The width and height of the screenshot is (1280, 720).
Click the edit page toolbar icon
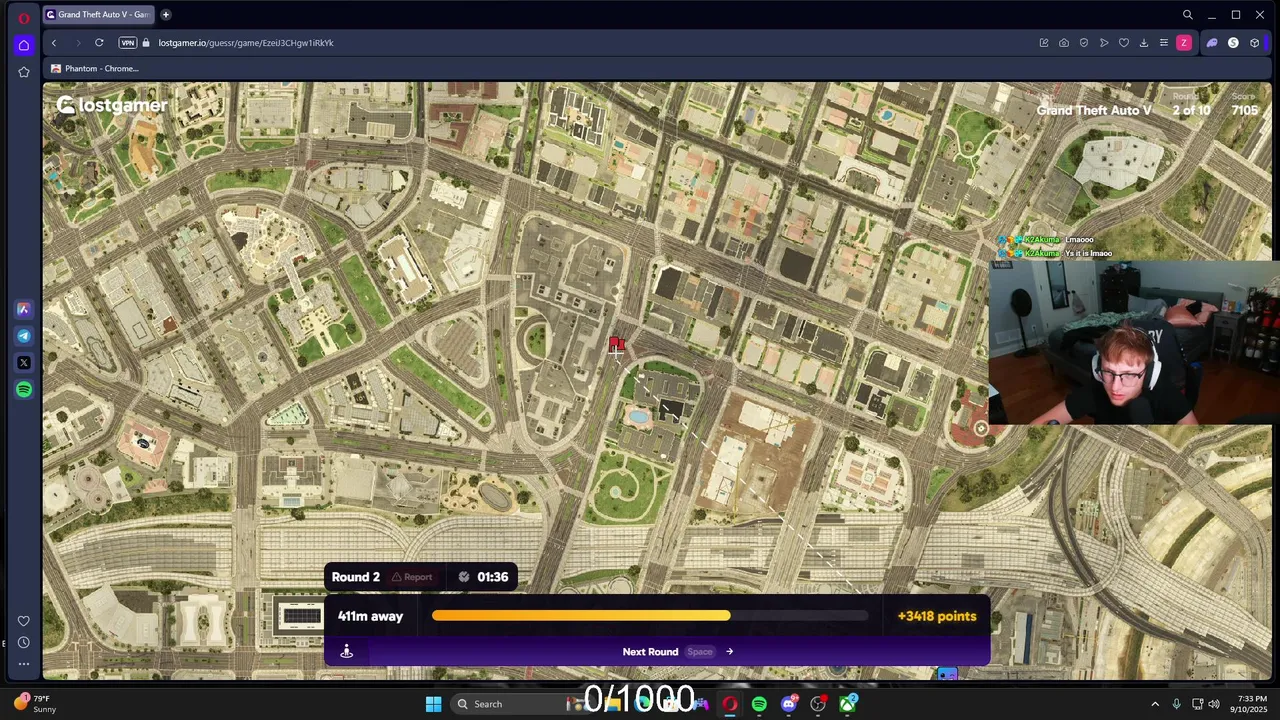tap(1044, 43)
